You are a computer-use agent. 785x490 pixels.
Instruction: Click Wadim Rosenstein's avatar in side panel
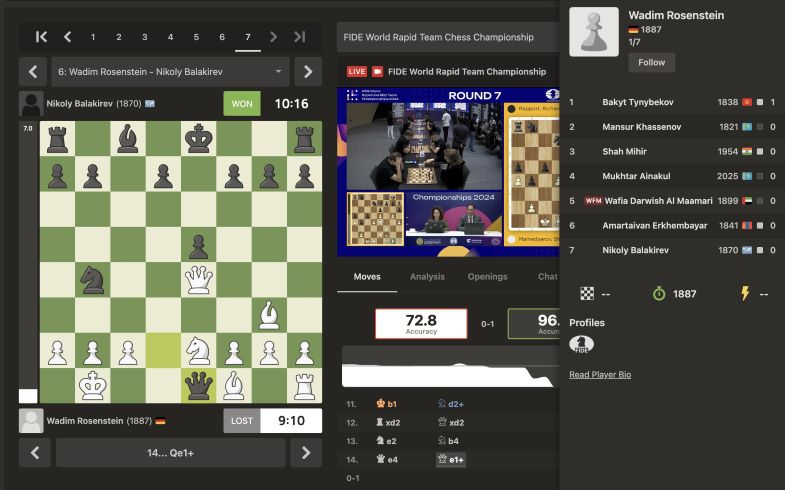coord(593,32)
